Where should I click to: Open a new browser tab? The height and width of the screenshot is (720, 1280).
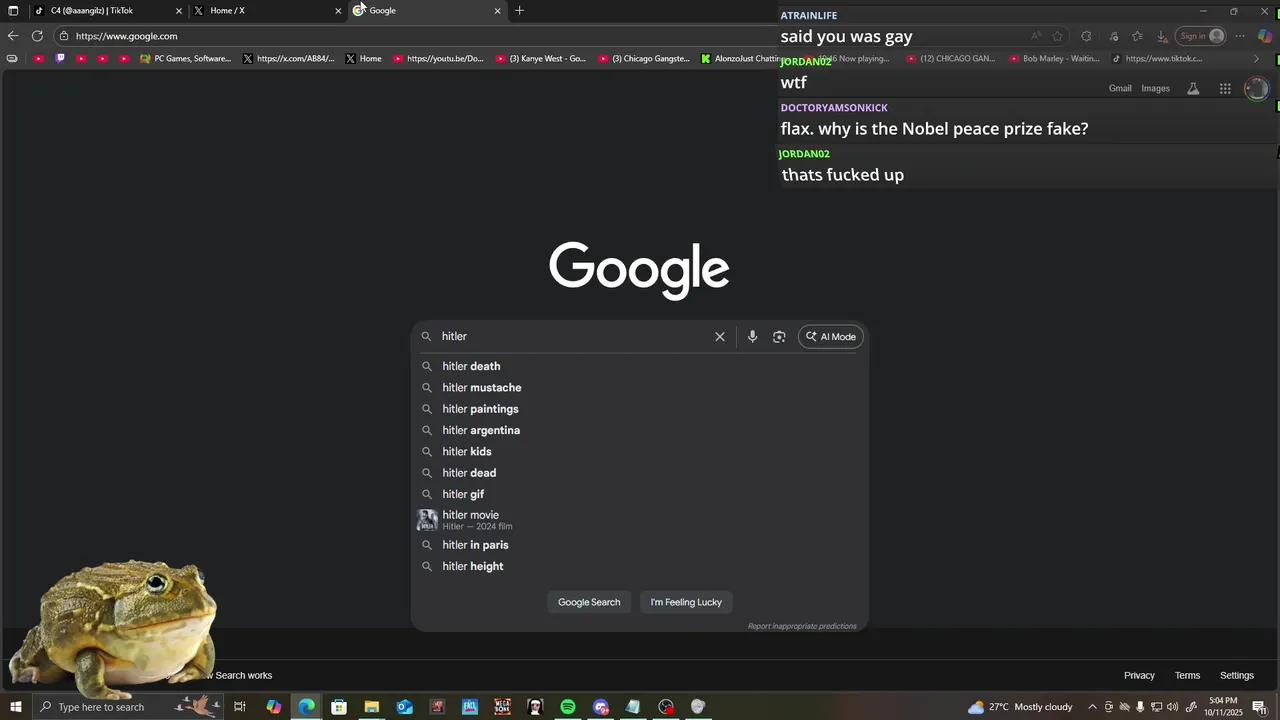click(x=519, y=10)
